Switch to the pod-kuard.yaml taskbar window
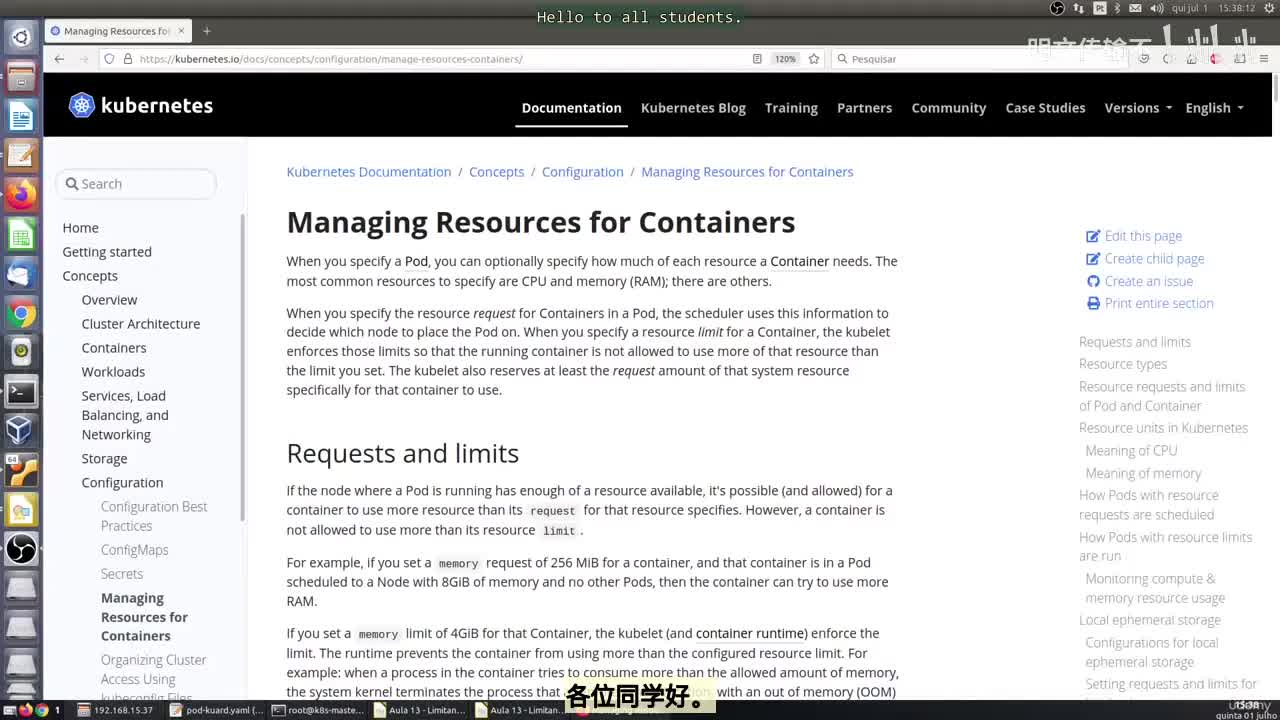1280x720 pixels. point(216,710)
